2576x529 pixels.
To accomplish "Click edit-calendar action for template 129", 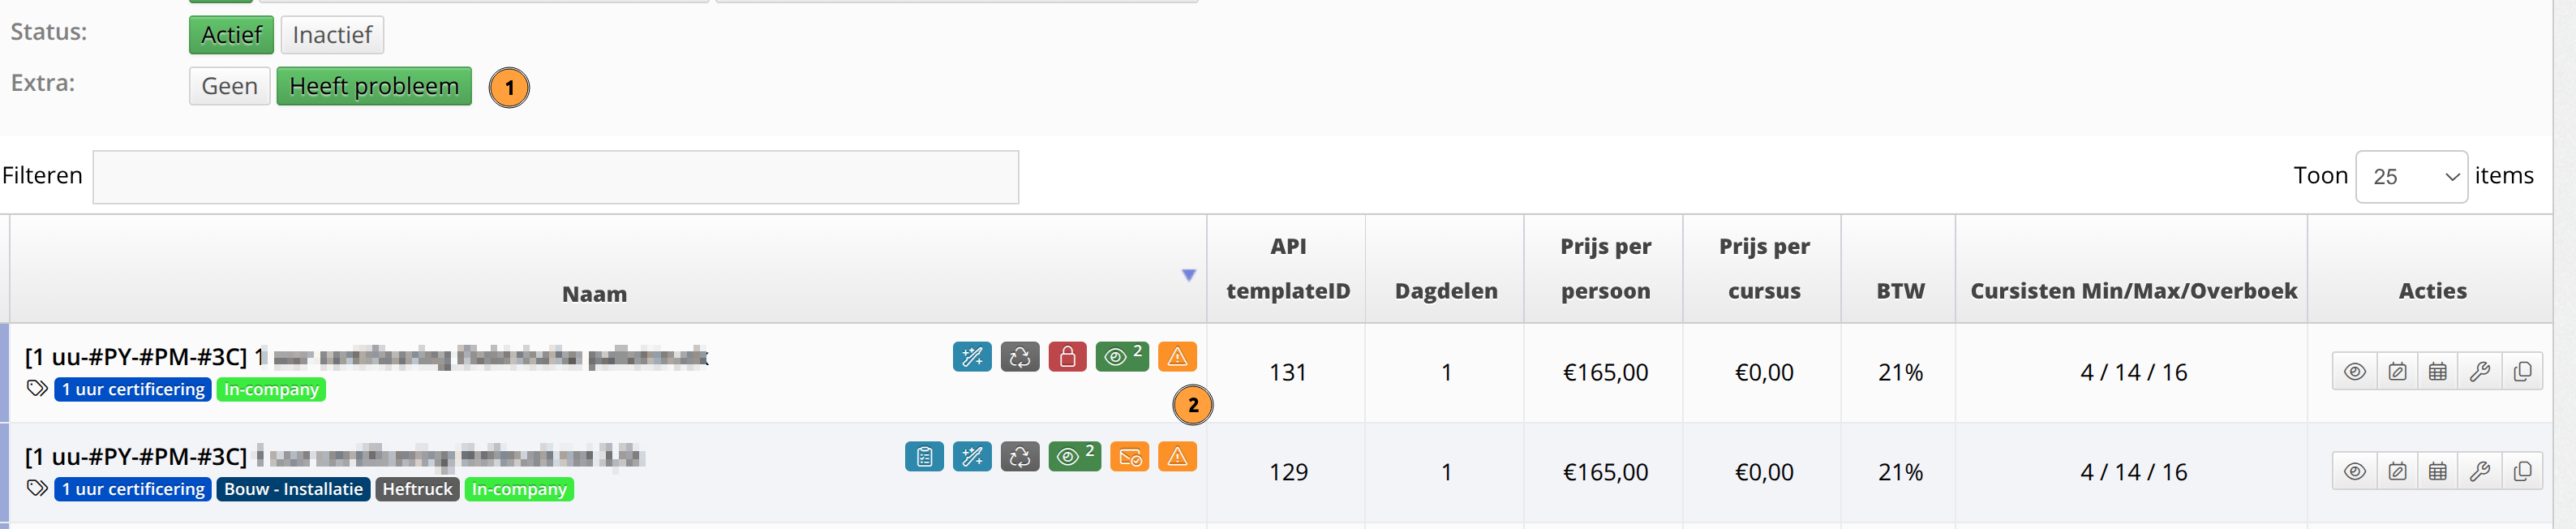I will coord(2397,472).
